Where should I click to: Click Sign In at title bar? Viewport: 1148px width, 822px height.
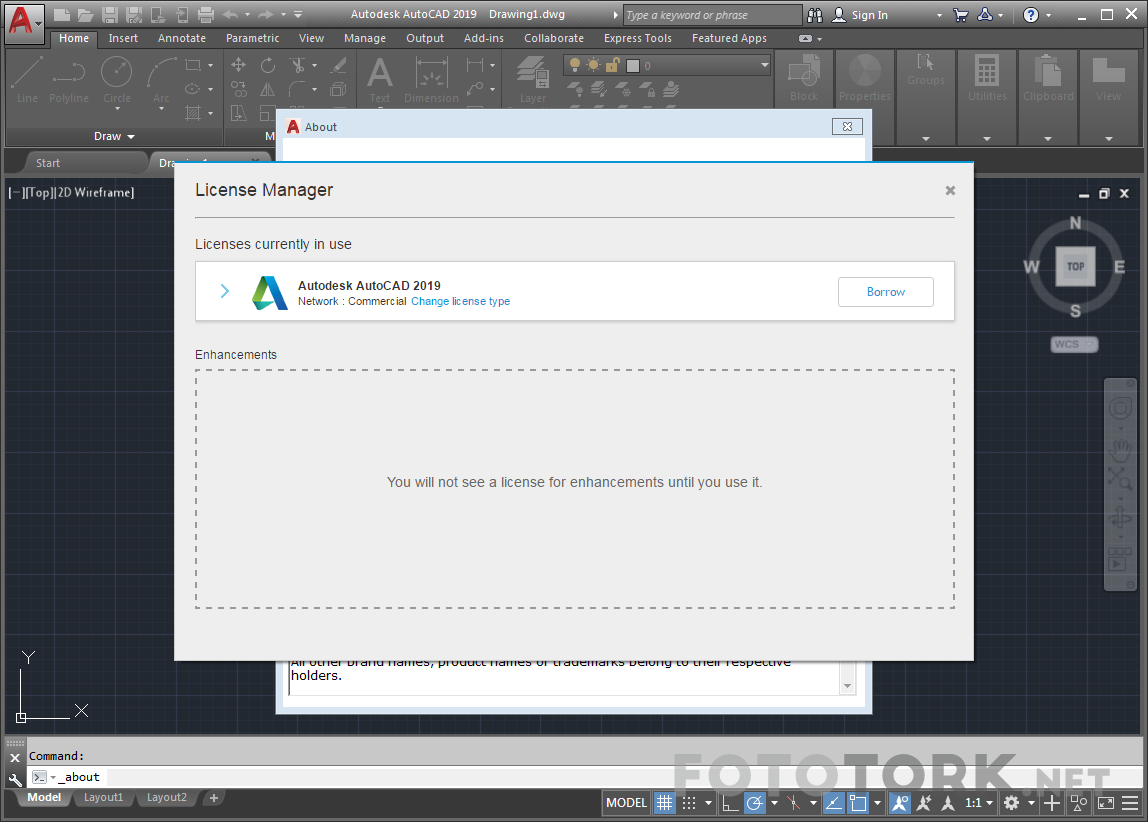click(x=870, y=15)
